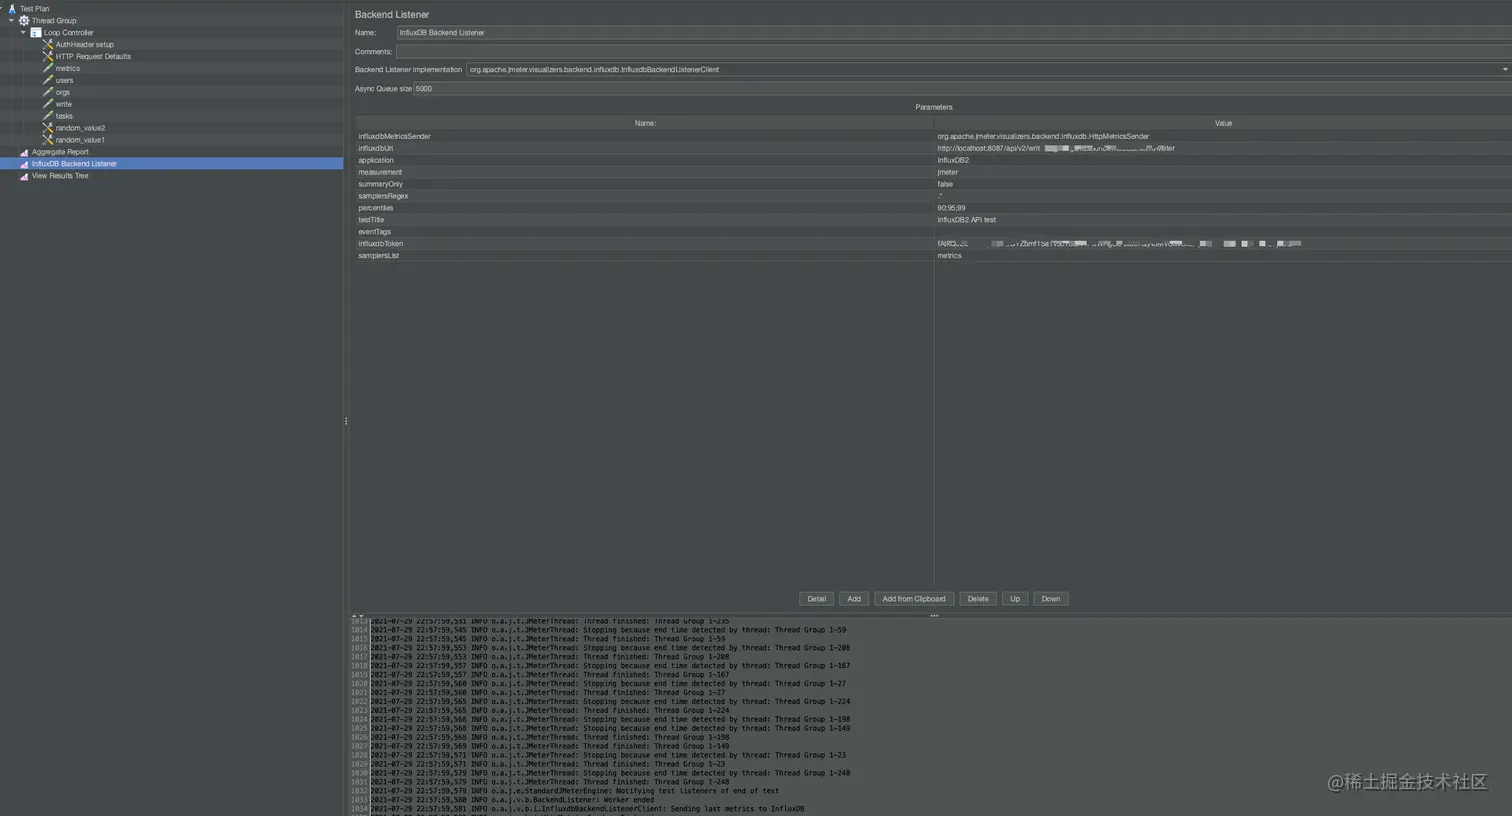Viewport: 1512px width, 816px height.
Task: Select the samplersList parameter name cell
Action: pos(645,256)
